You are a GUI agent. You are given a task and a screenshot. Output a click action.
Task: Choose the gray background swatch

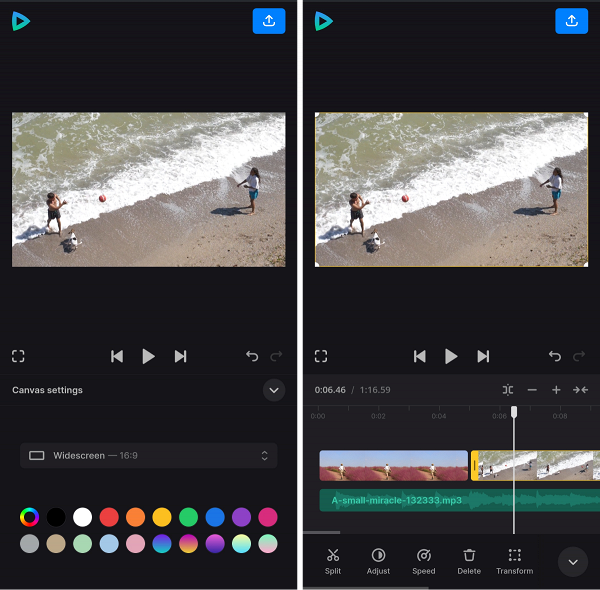(29, 544)
